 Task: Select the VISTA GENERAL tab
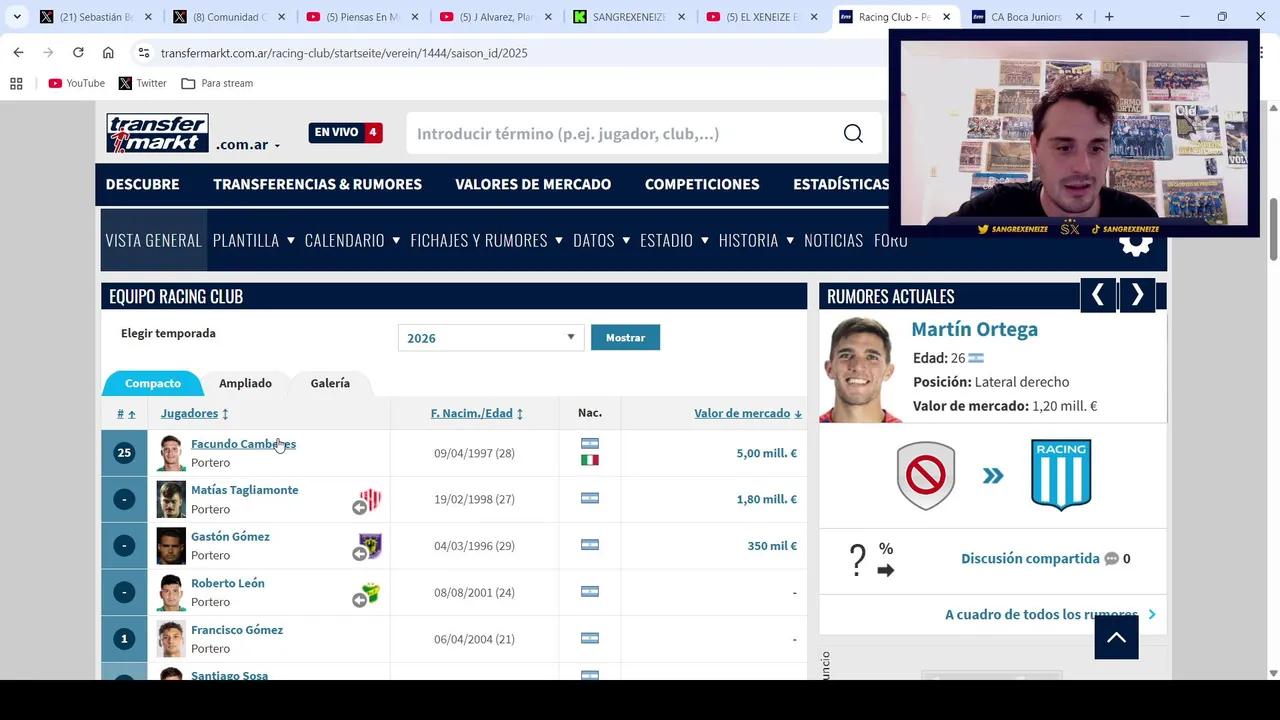(154, 240)
